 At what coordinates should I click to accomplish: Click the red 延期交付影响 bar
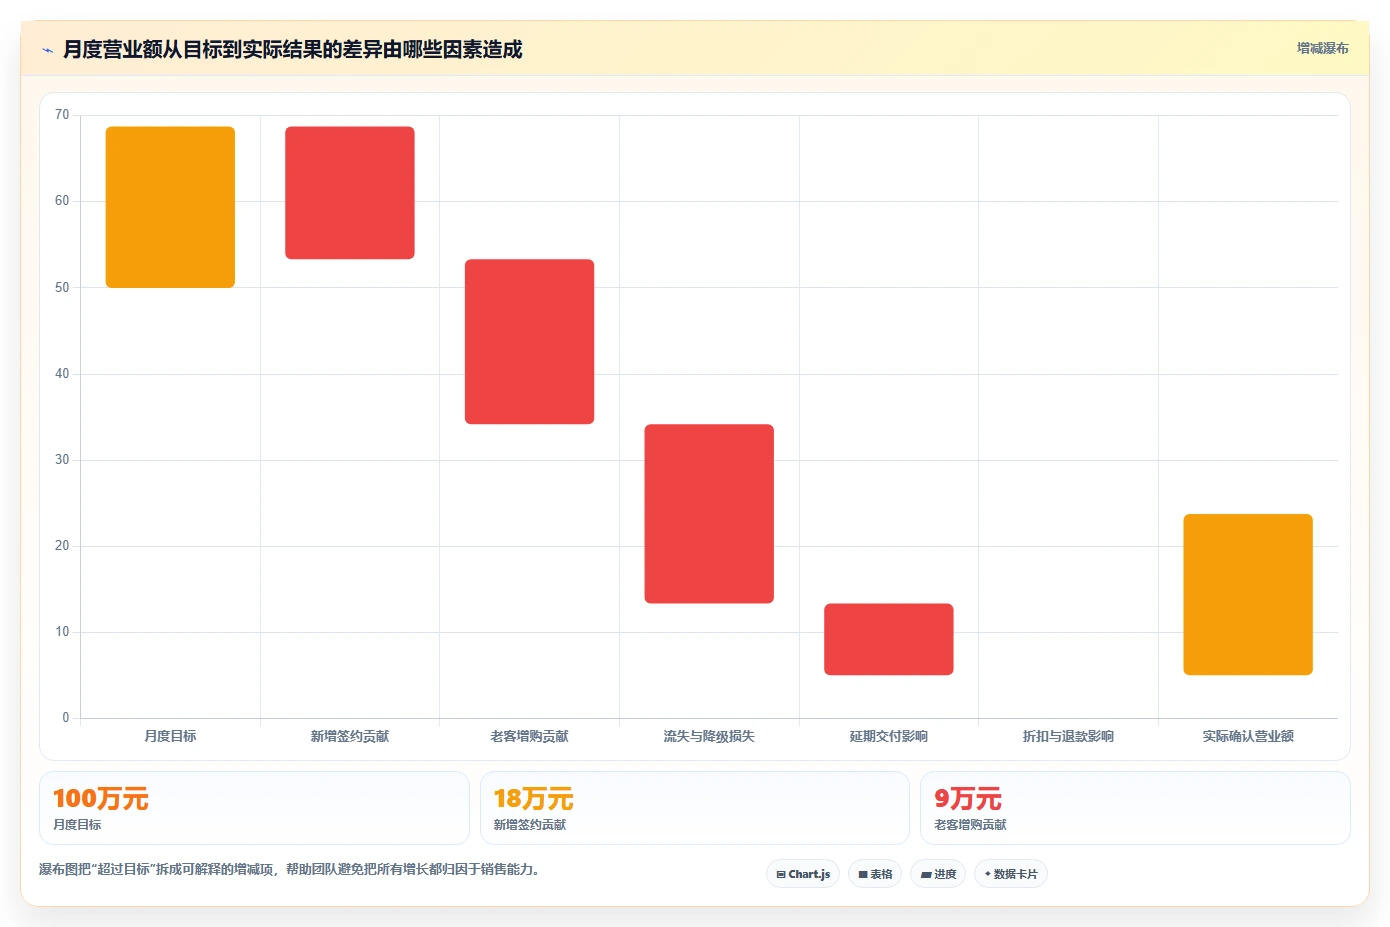click(889, 639)
